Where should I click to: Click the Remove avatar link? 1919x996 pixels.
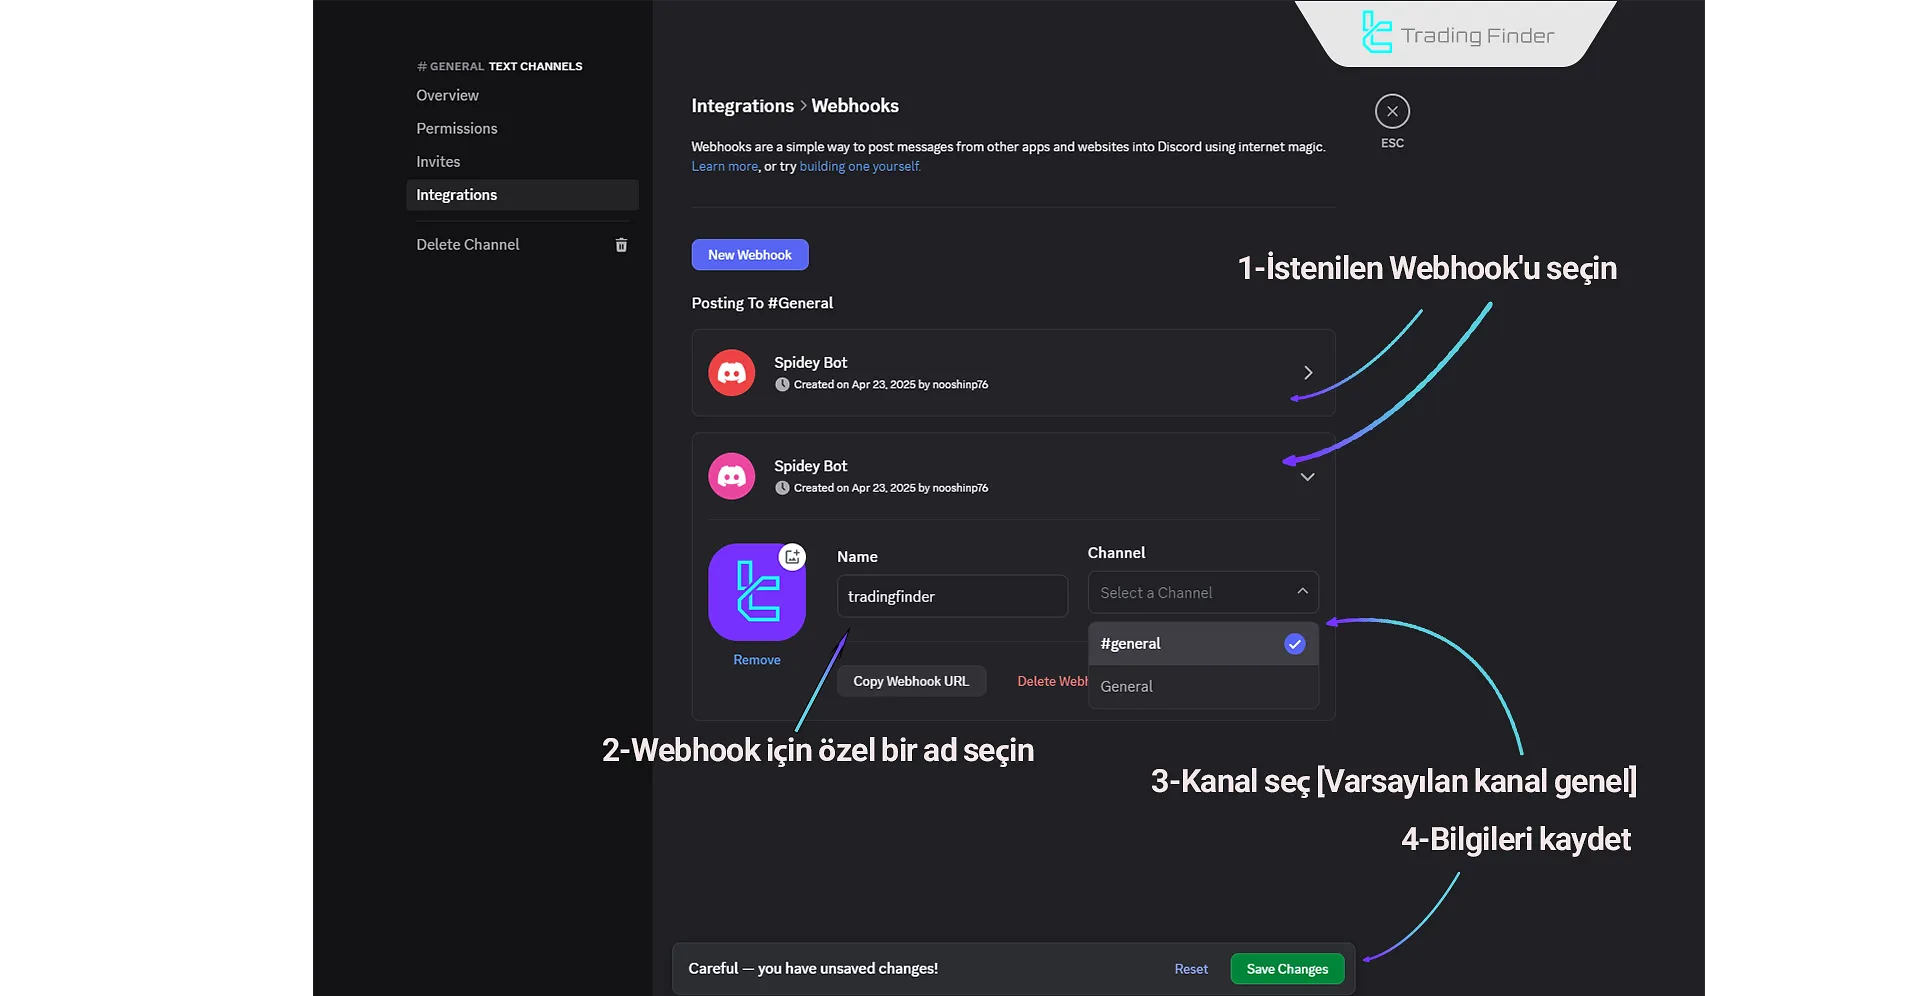pos(757,660)
